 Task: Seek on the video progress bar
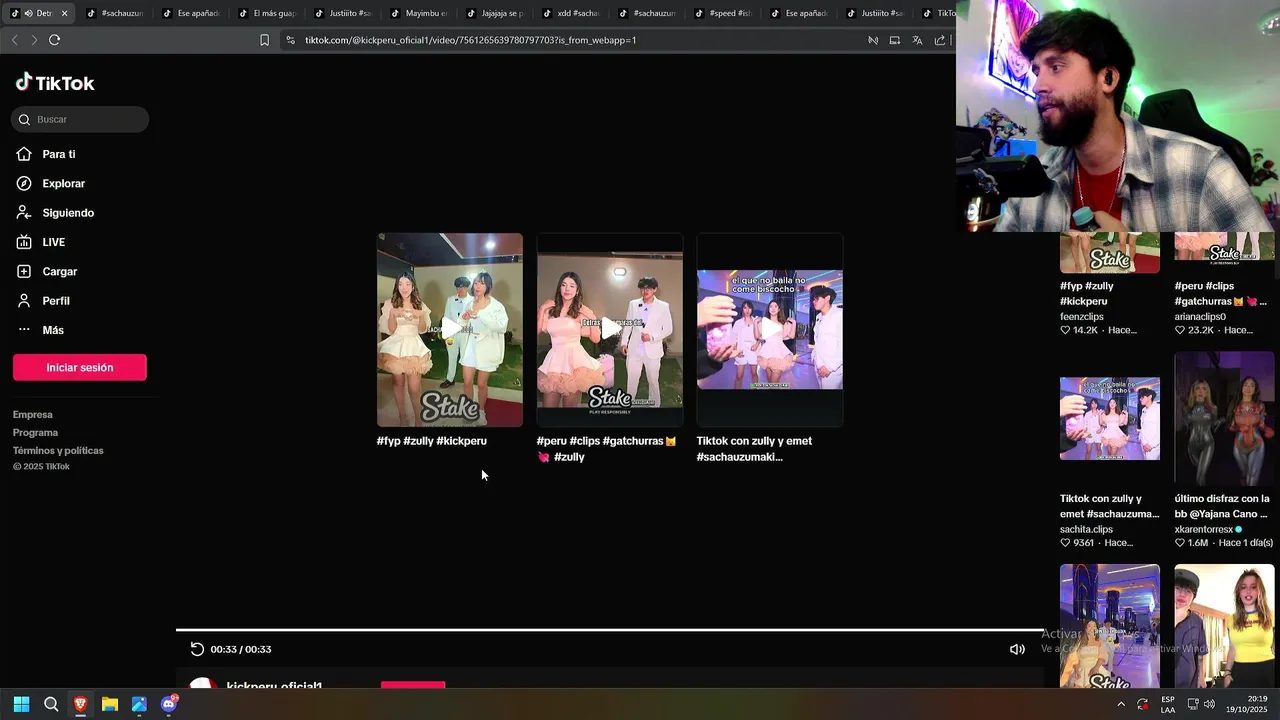click(610, 630)
